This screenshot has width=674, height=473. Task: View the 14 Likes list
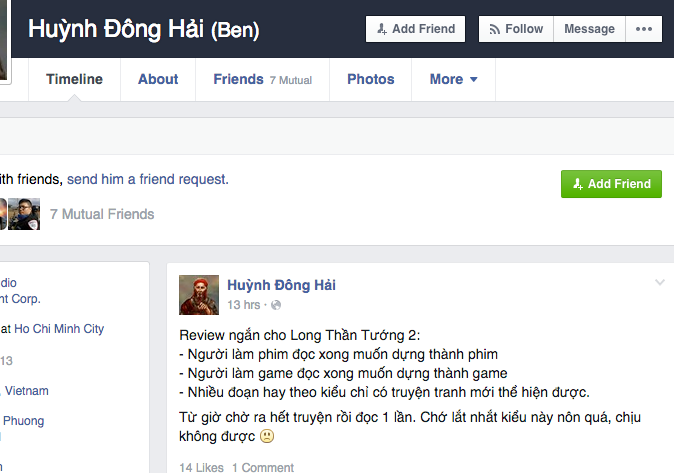201,467
